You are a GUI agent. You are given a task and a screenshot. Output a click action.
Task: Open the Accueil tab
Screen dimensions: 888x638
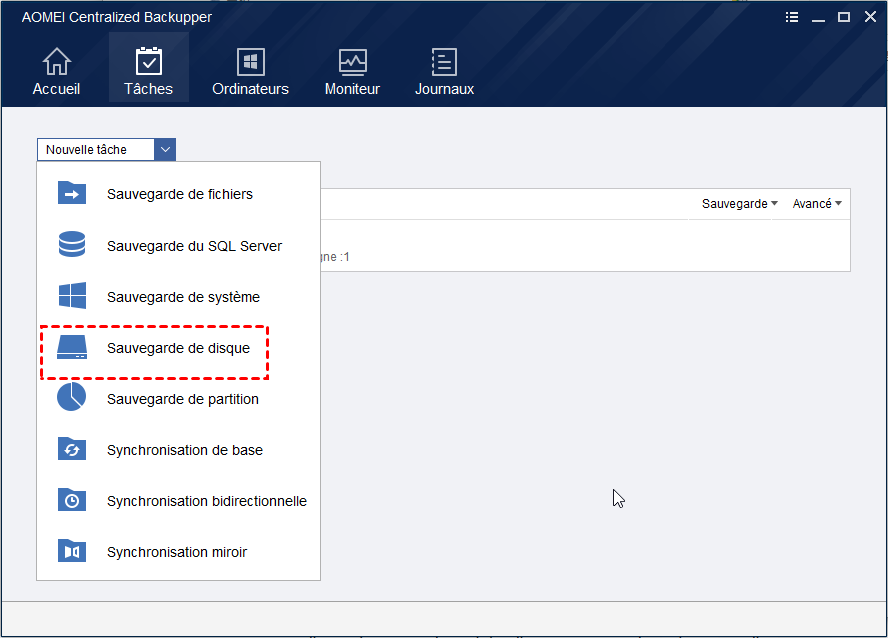(x=56, y=70)
